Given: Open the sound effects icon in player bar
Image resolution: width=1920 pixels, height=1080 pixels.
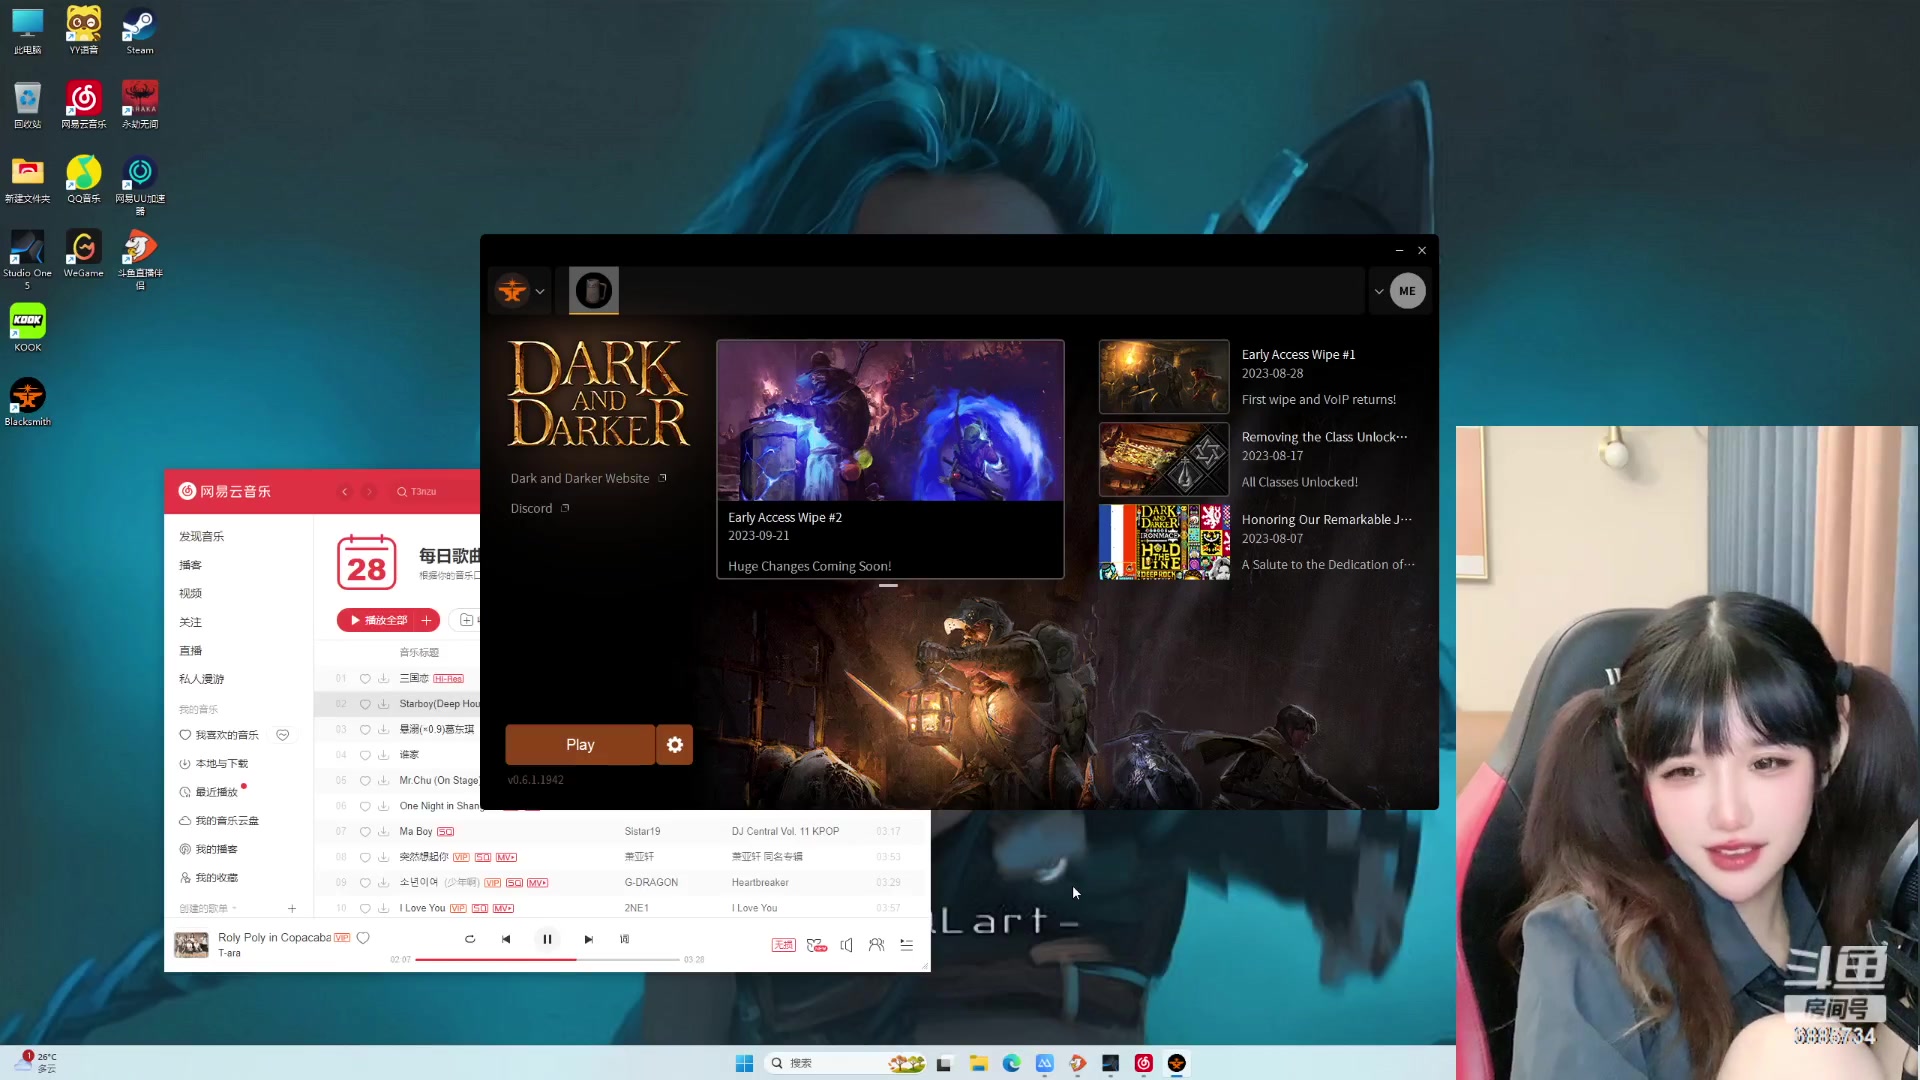Looking at the screenshot, I should (816, 945).
